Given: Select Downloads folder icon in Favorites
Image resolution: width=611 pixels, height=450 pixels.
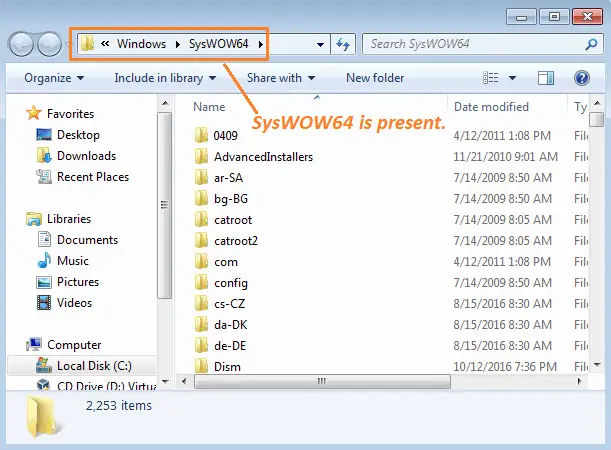Looking at the screenshot, I should coord(44,156).
